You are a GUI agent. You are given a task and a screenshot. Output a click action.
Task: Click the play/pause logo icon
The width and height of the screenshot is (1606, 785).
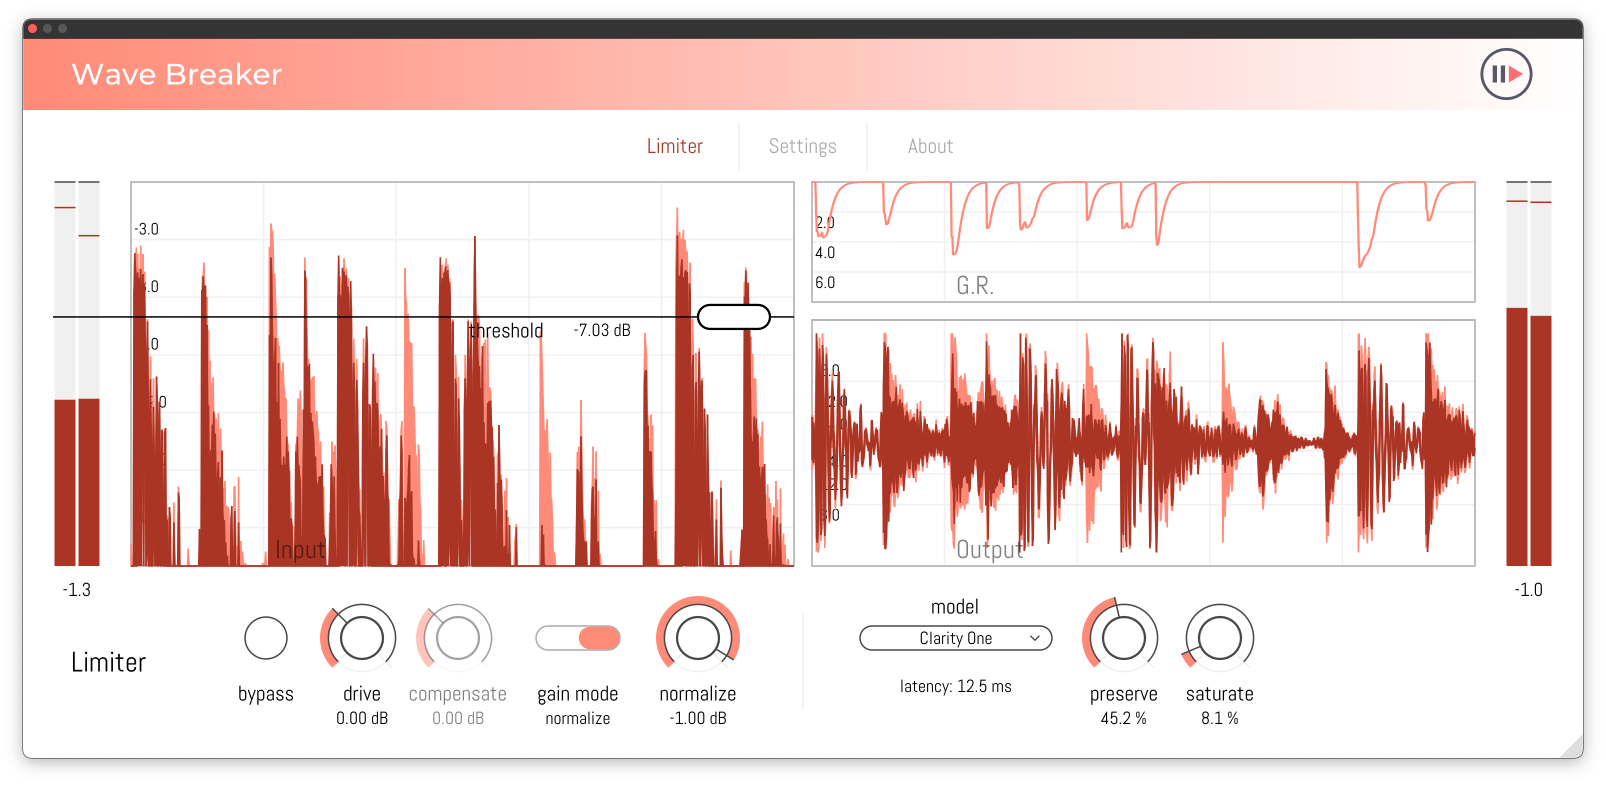[x=1506, y=74]
